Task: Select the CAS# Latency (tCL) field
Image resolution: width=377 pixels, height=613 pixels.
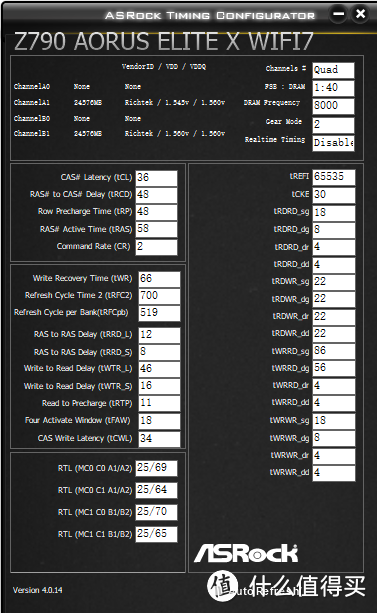Action: [156, 178]
